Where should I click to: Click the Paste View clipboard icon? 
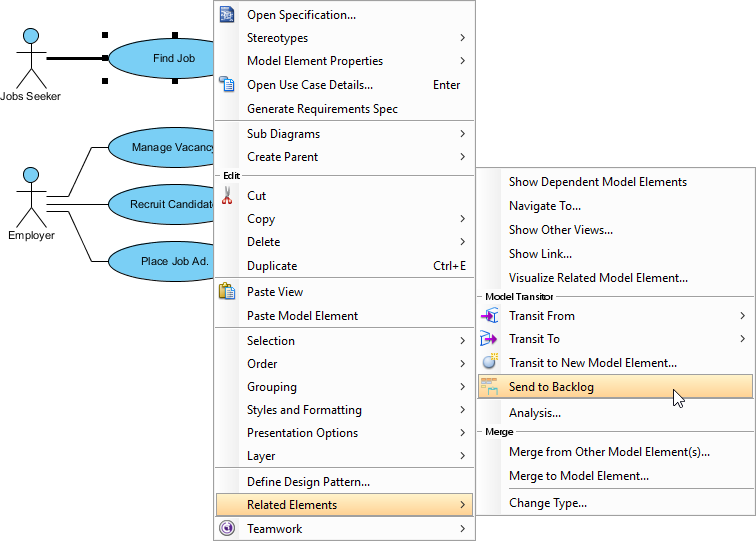(x=227, y=291)
